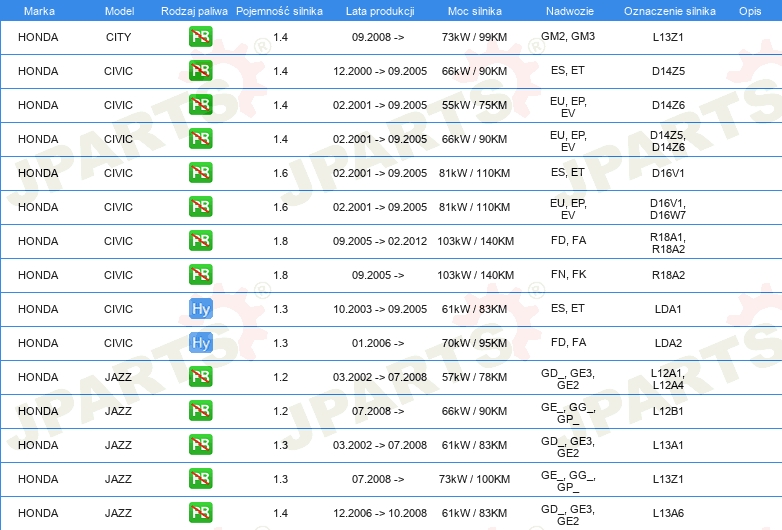Click the 73kW / 100KM power cell

pos(474,479)
